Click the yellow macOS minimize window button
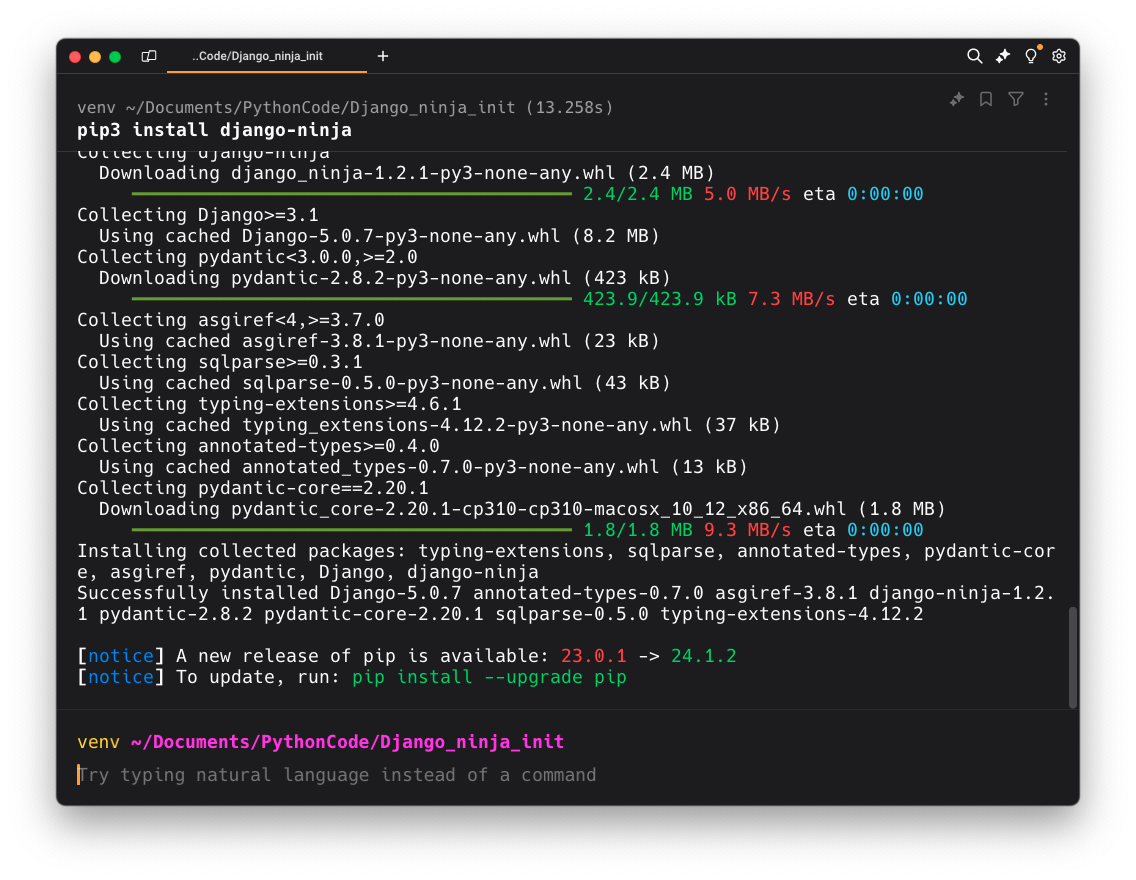This screenshot has height=880, width=1136. 95,57
